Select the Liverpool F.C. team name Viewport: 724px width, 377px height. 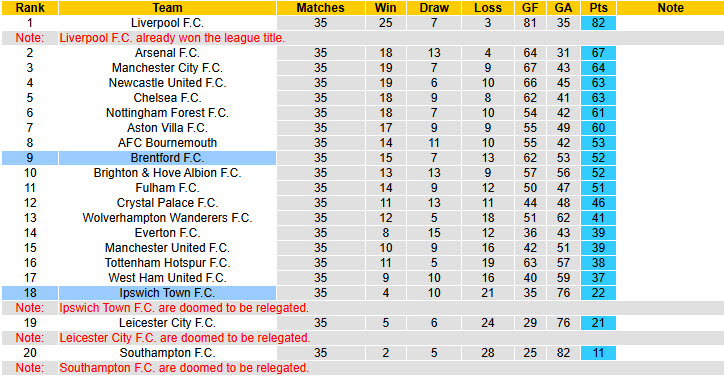point(167,23)
